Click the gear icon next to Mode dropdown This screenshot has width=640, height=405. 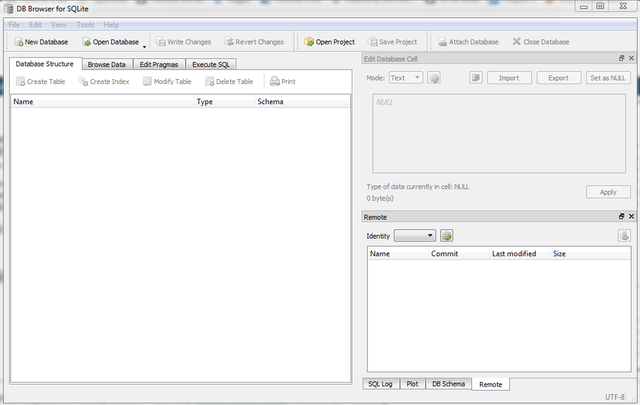434,78
